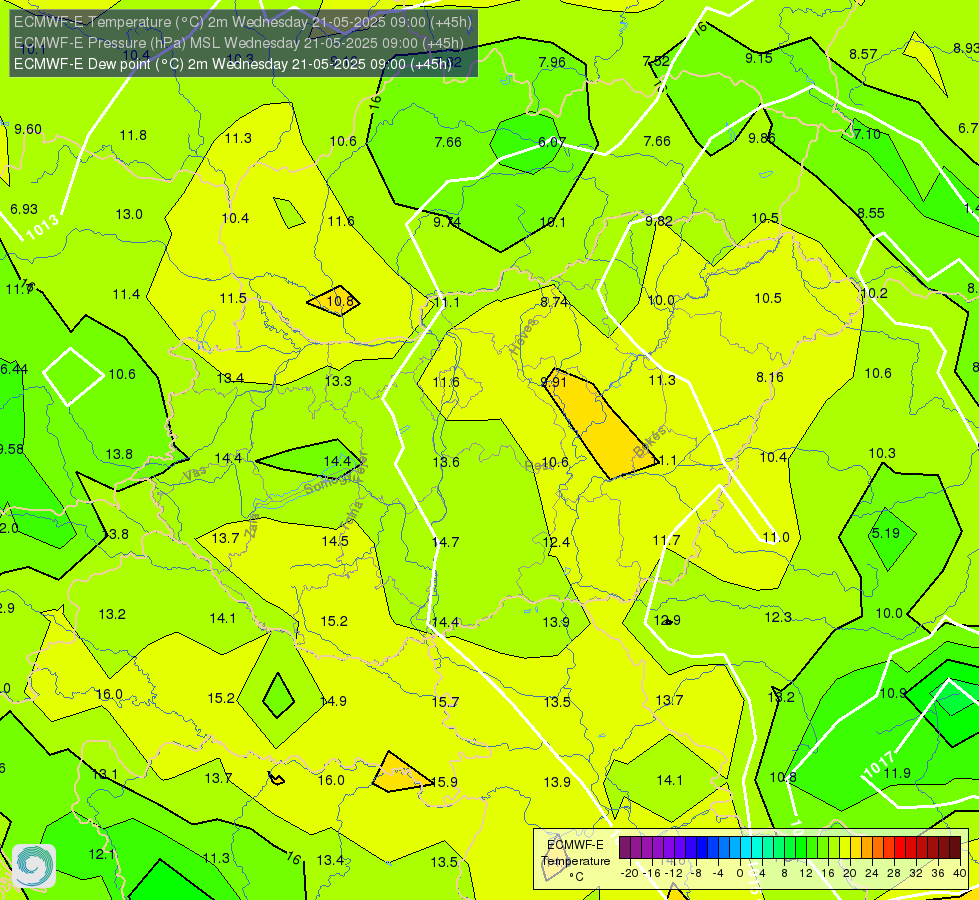
Task: Click the Heves county label
Action: [x=523, y=336]
